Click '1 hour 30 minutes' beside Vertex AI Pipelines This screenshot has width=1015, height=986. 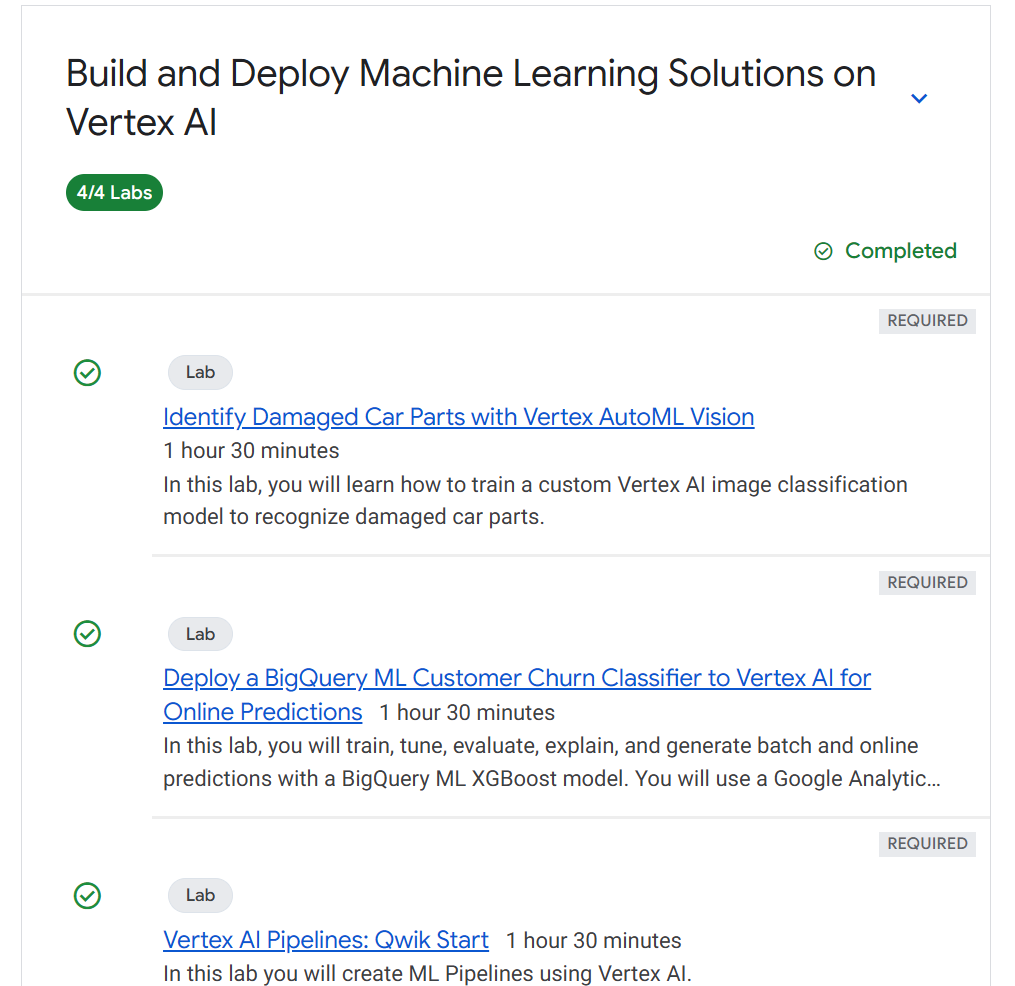point(594,941)
